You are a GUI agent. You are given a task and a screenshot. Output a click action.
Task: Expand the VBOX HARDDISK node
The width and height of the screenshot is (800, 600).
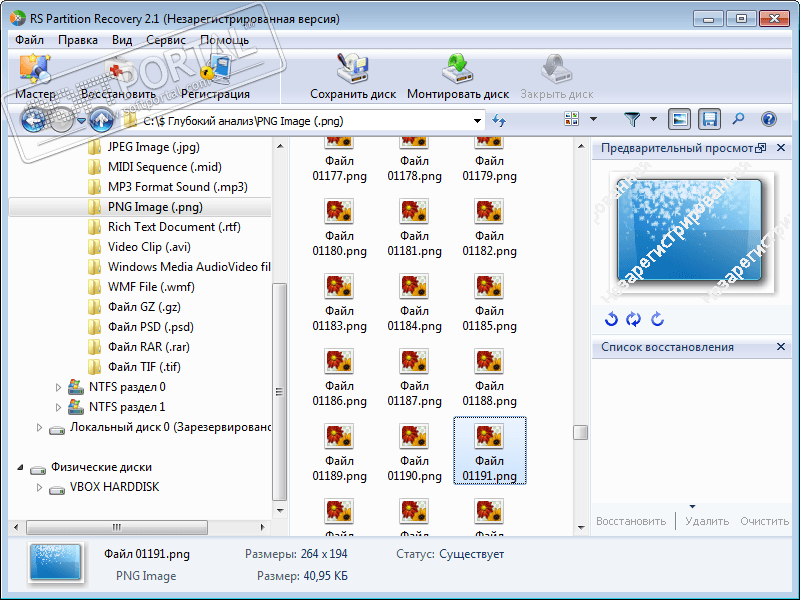(x=39, y=487)
